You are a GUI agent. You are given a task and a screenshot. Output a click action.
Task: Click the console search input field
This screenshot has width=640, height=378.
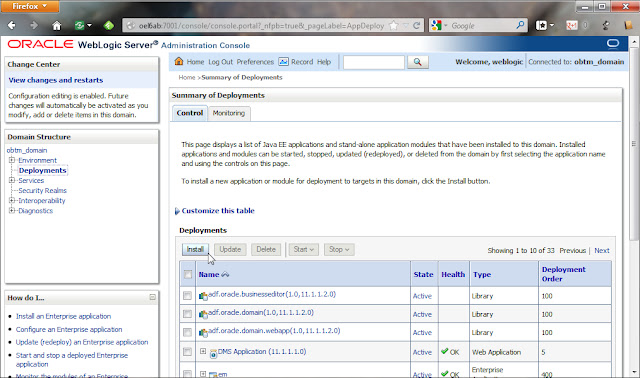374,62
